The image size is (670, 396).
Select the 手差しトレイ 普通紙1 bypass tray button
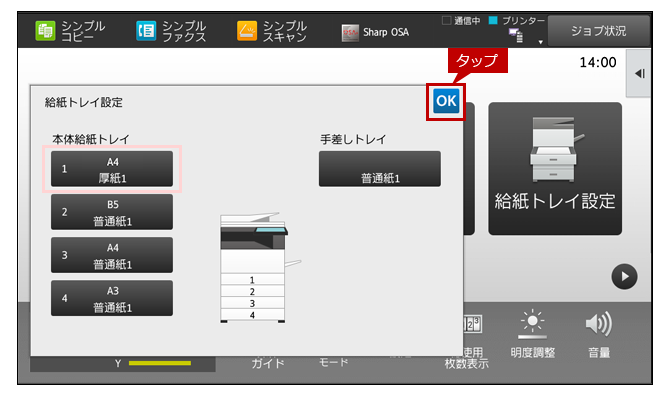[379, 169]
